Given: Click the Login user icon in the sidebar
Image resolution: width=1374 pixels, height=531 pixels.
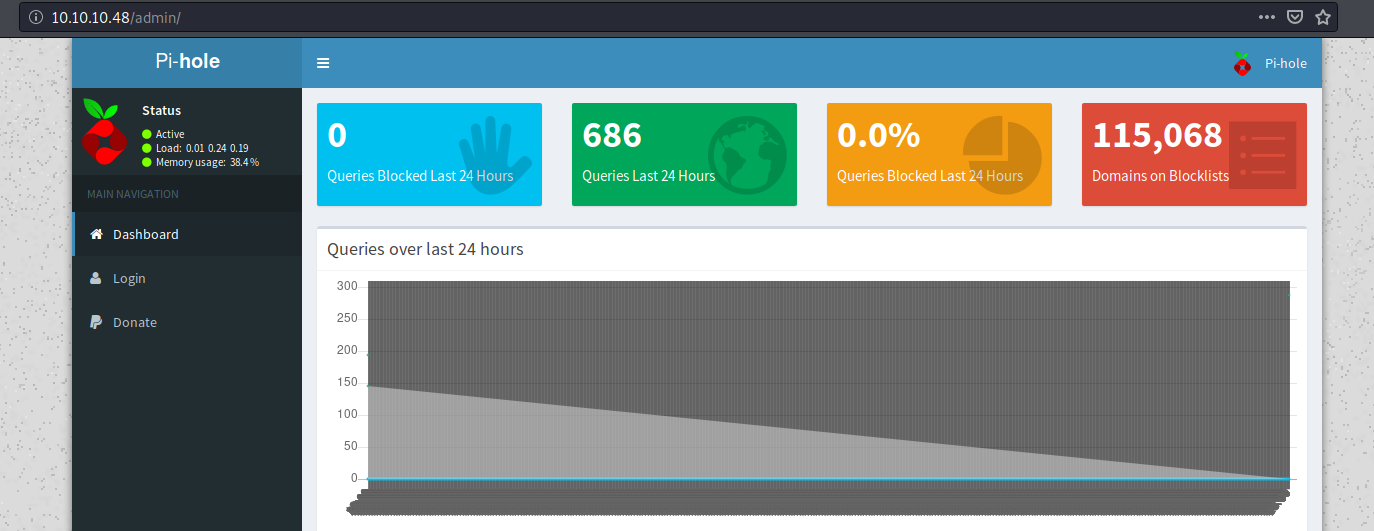Looking at the screenshot, I should [x=96, y=278].
